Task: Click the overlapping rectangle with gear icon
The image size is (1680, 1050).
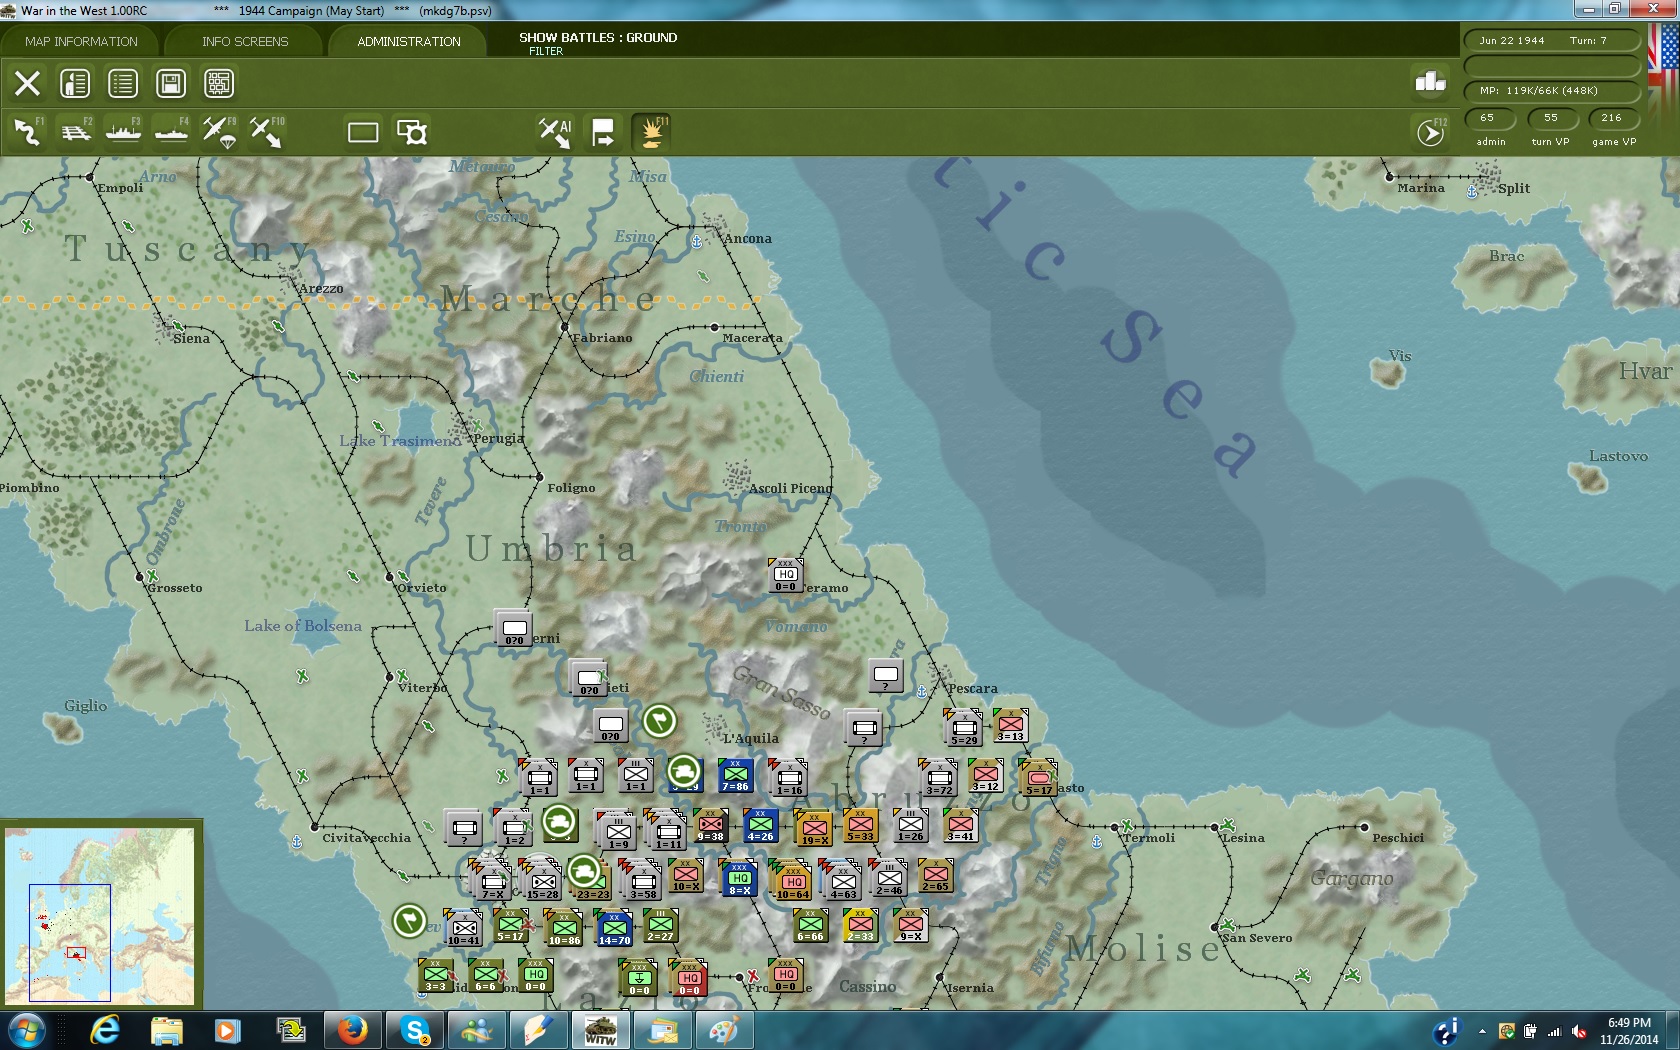Action: click(x=412, y=132)
